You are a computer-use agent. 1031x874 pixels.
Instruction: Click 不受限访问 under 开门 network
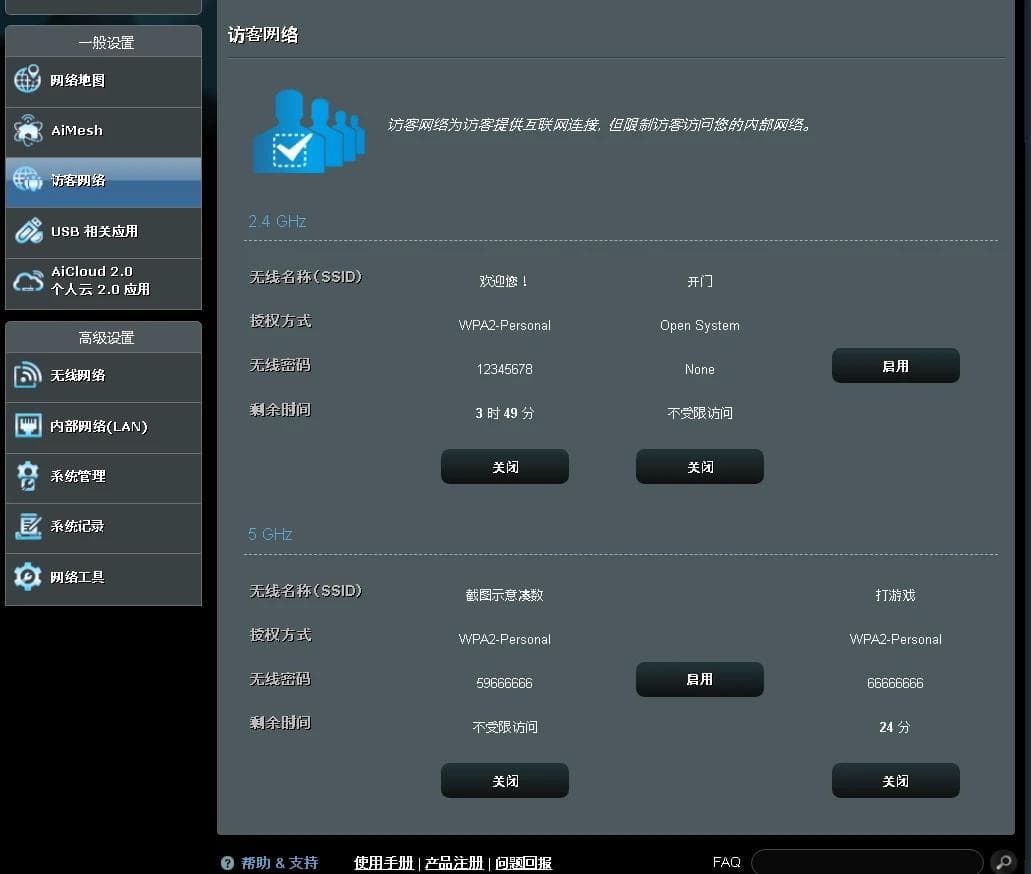[700, 413]
